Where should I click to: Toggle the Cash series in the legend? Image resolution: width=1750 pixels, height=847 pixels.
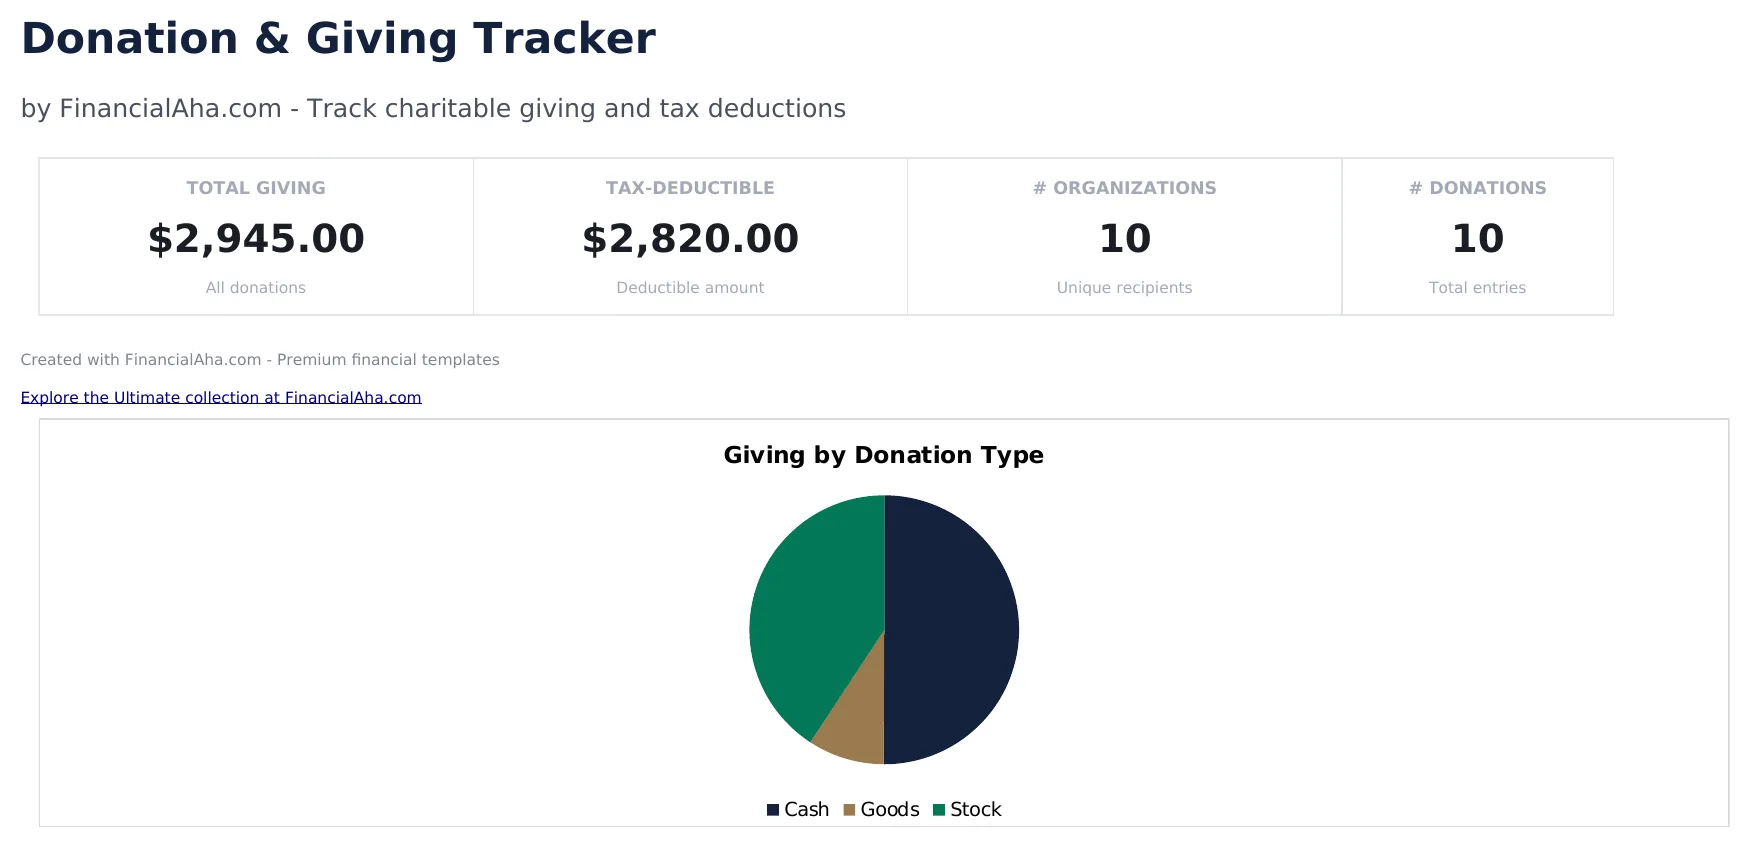point(806,809)
